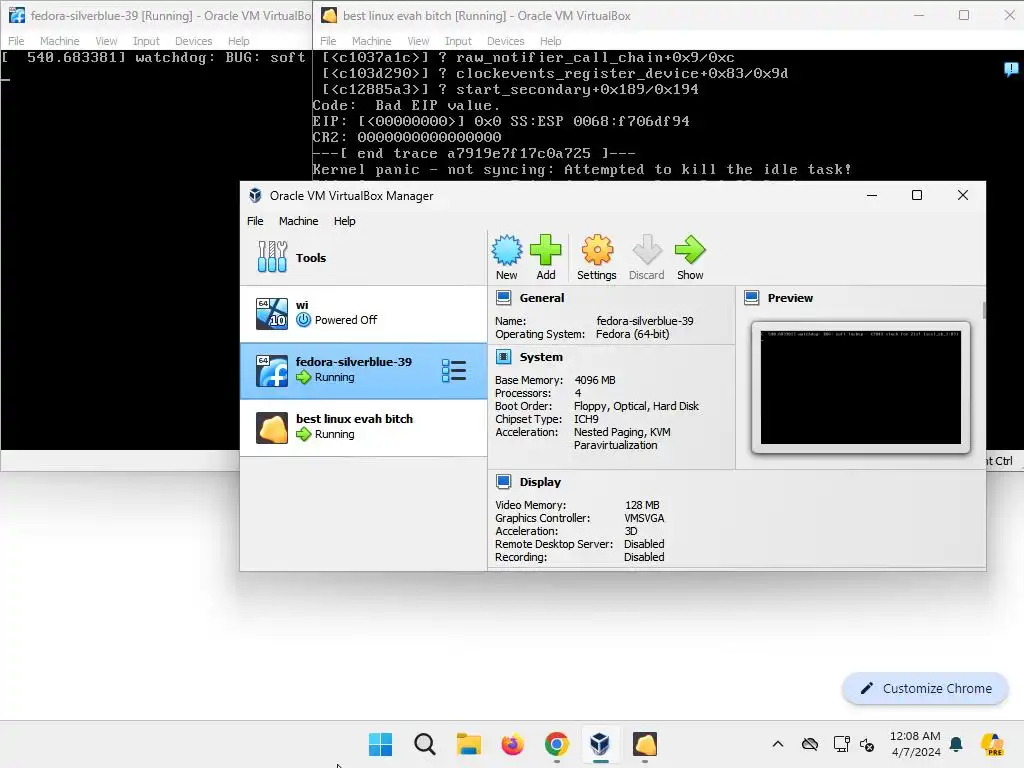Switch to the yellow VM taskbar icon

tap(645, 744)
